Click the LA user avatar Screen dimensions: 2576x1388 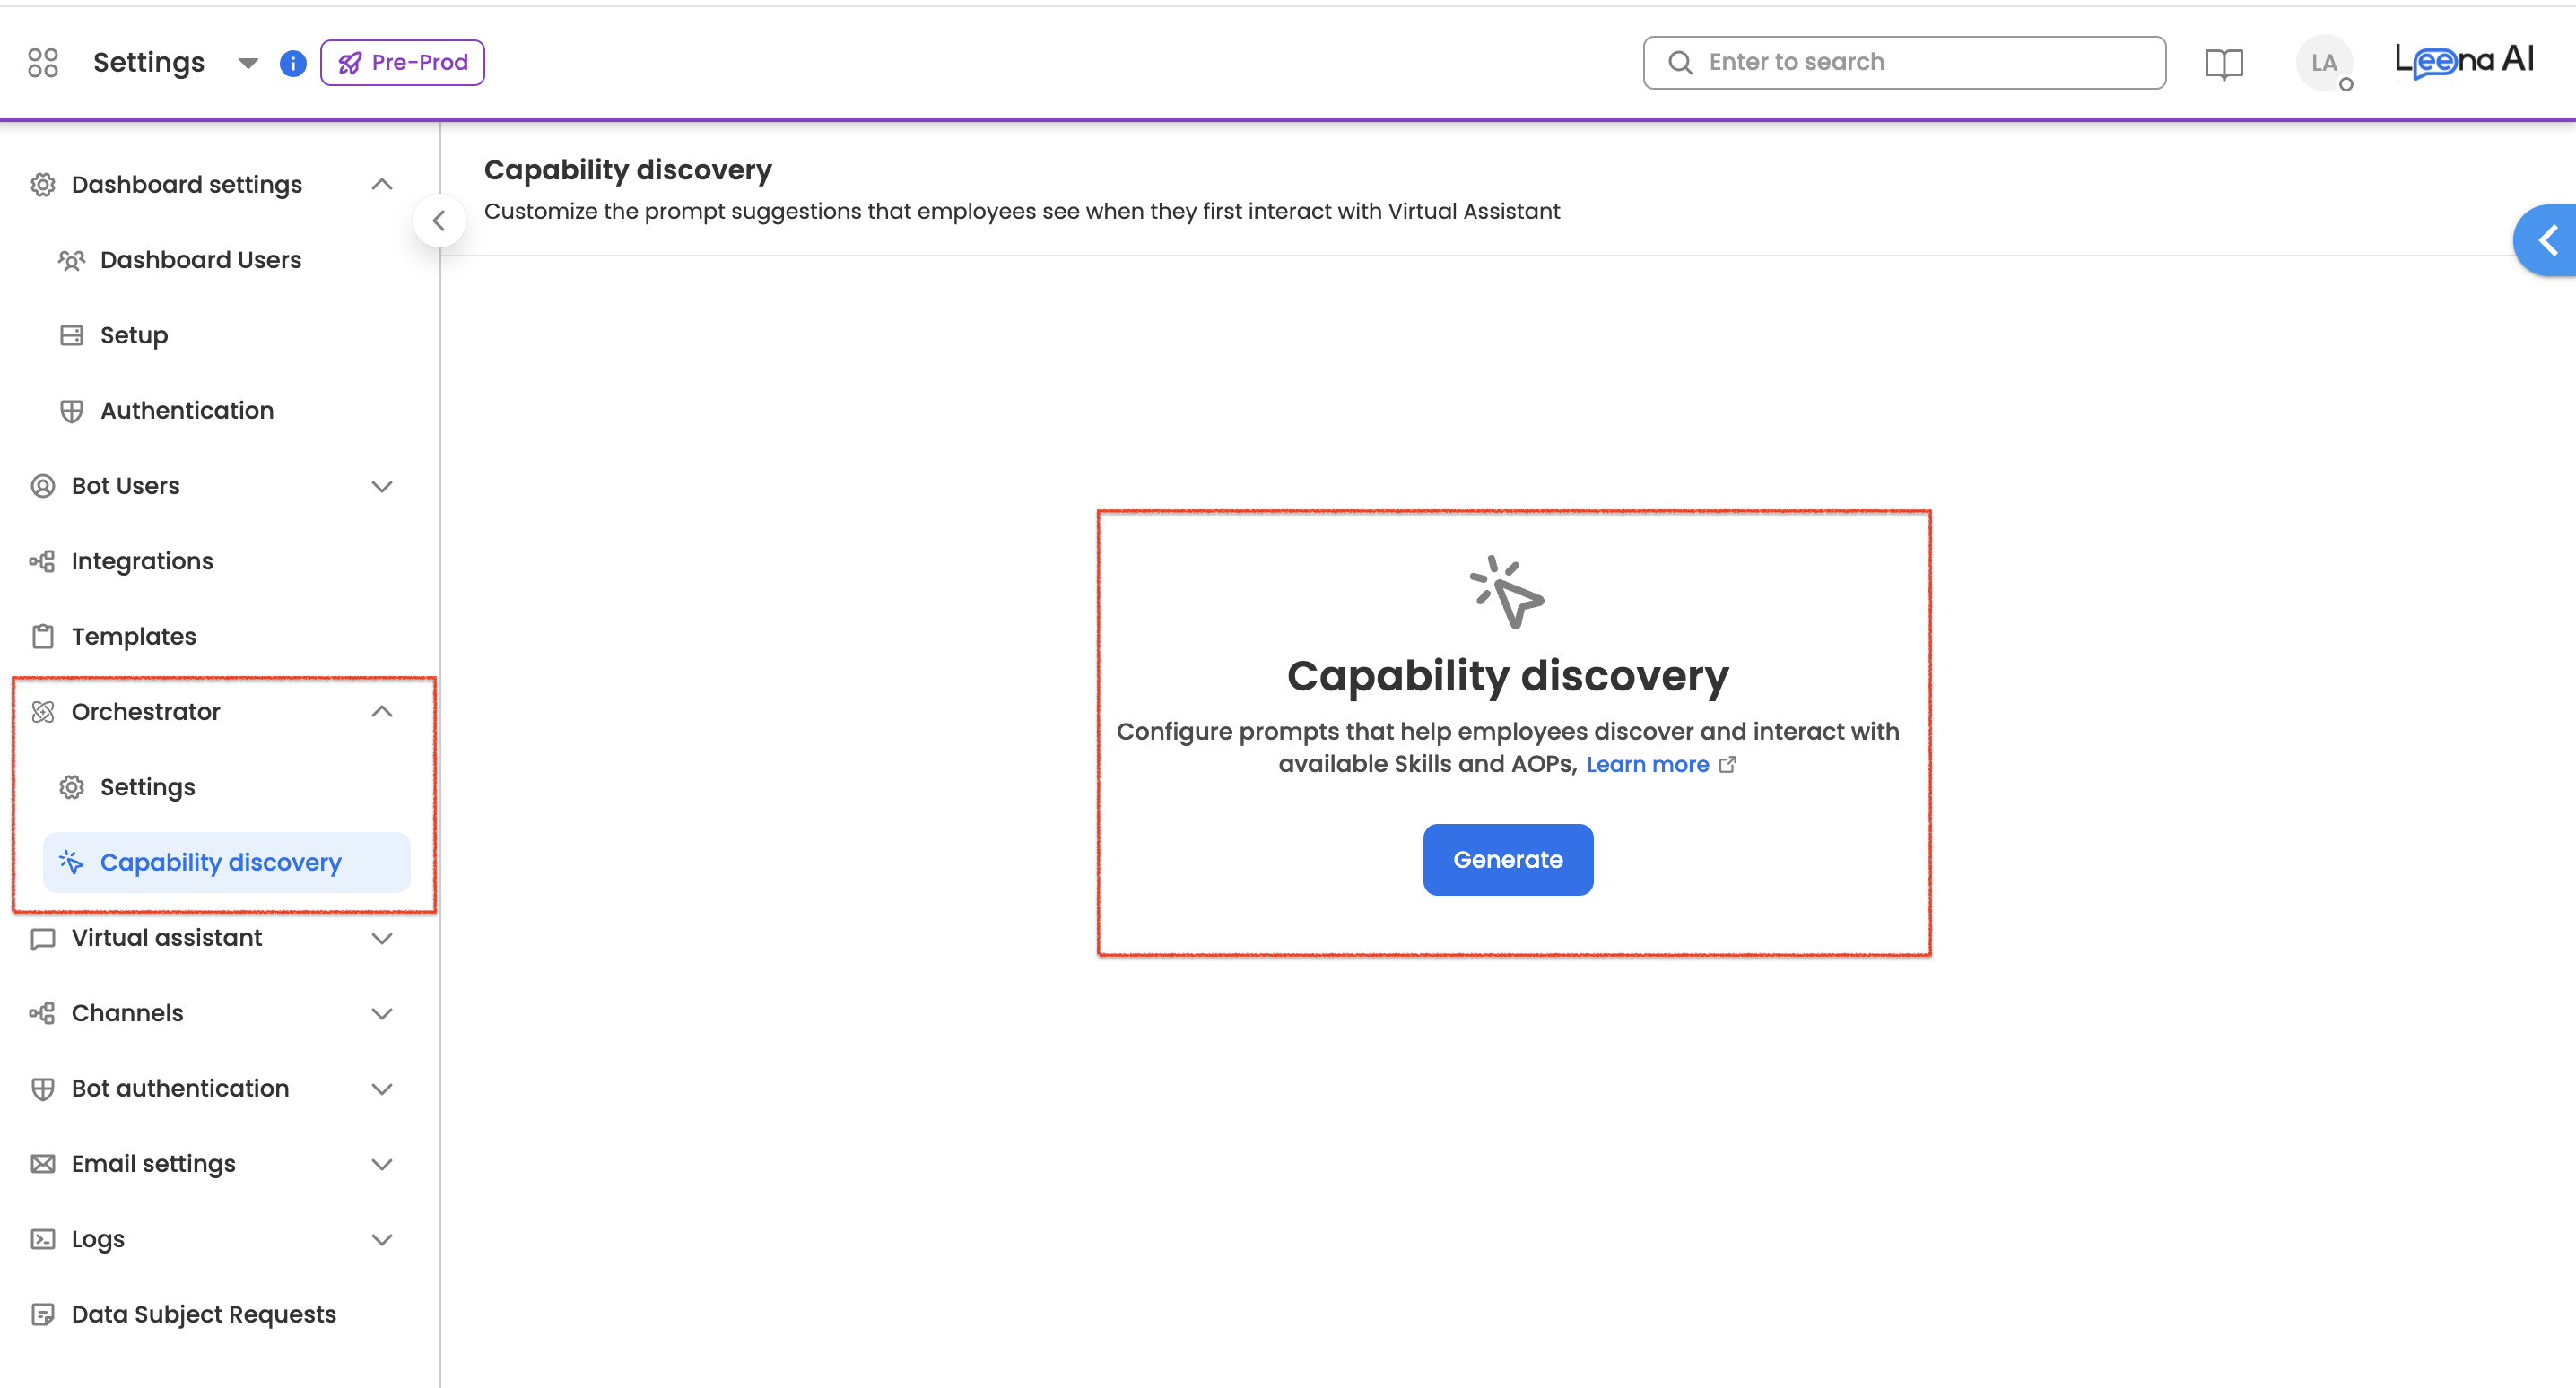(x=2323, y=63)
